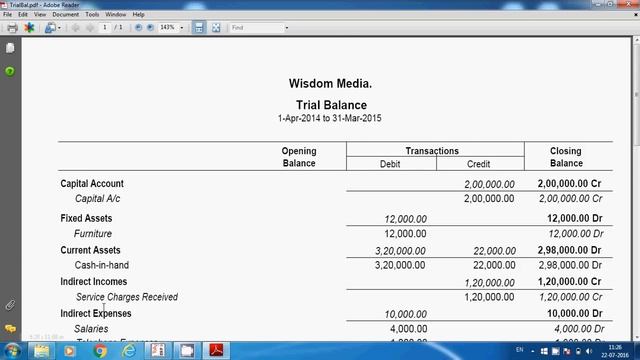
Task: Toggle fit one full page view
Action: [216, 28]
